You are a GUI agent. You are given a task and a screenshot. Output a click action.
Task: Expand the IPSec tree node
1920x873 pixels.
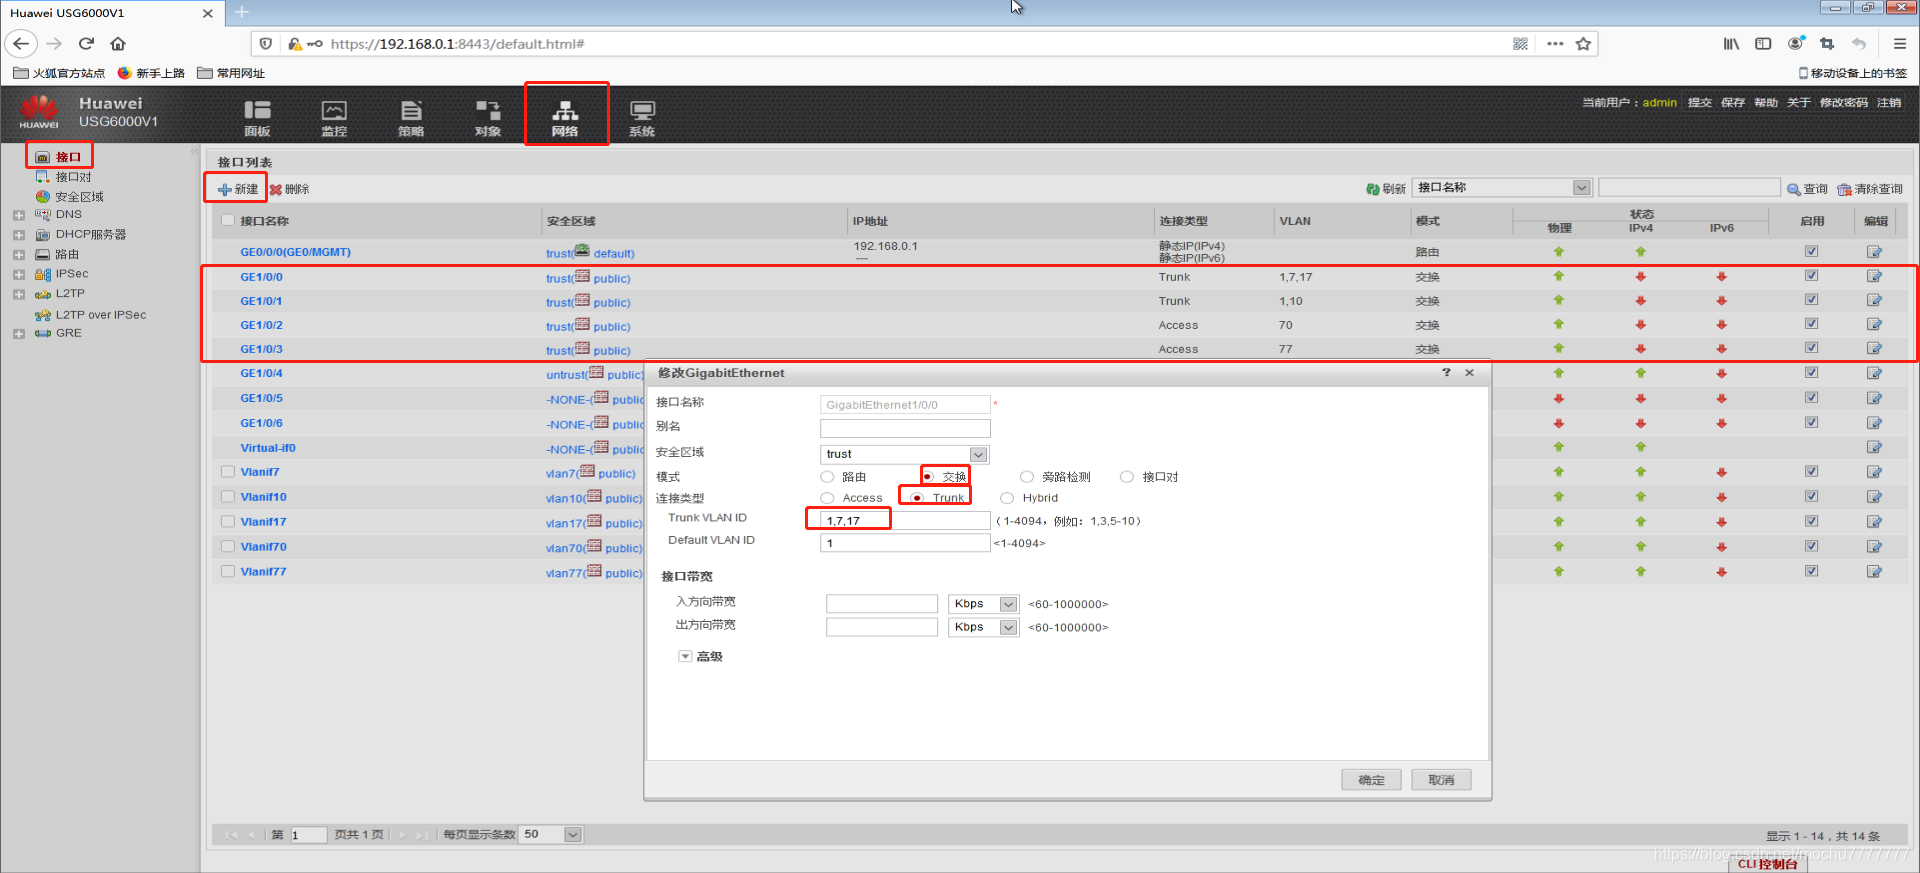point(19,274)
